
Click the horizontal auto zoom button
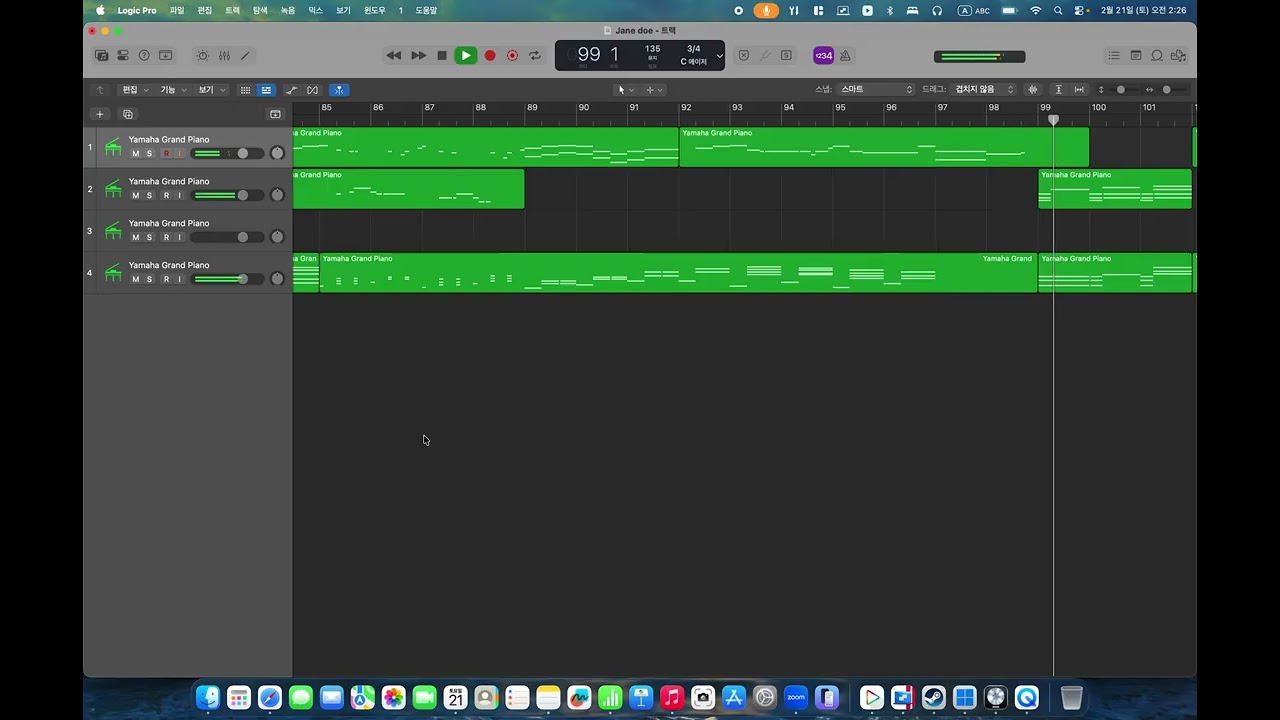(1079, 90)
